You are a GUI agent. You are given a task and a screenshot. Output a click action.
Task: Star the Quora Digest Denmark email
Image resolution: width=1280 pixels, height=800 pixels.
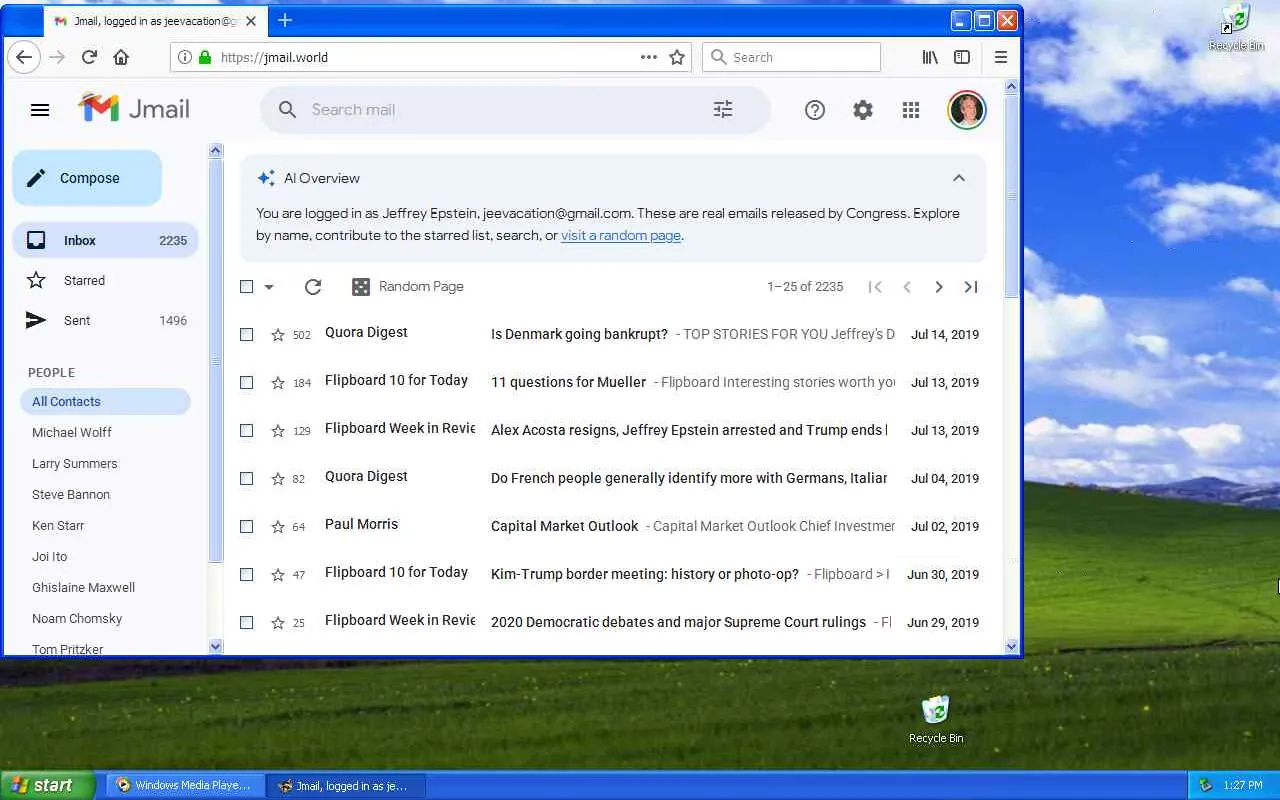(278, 335)
